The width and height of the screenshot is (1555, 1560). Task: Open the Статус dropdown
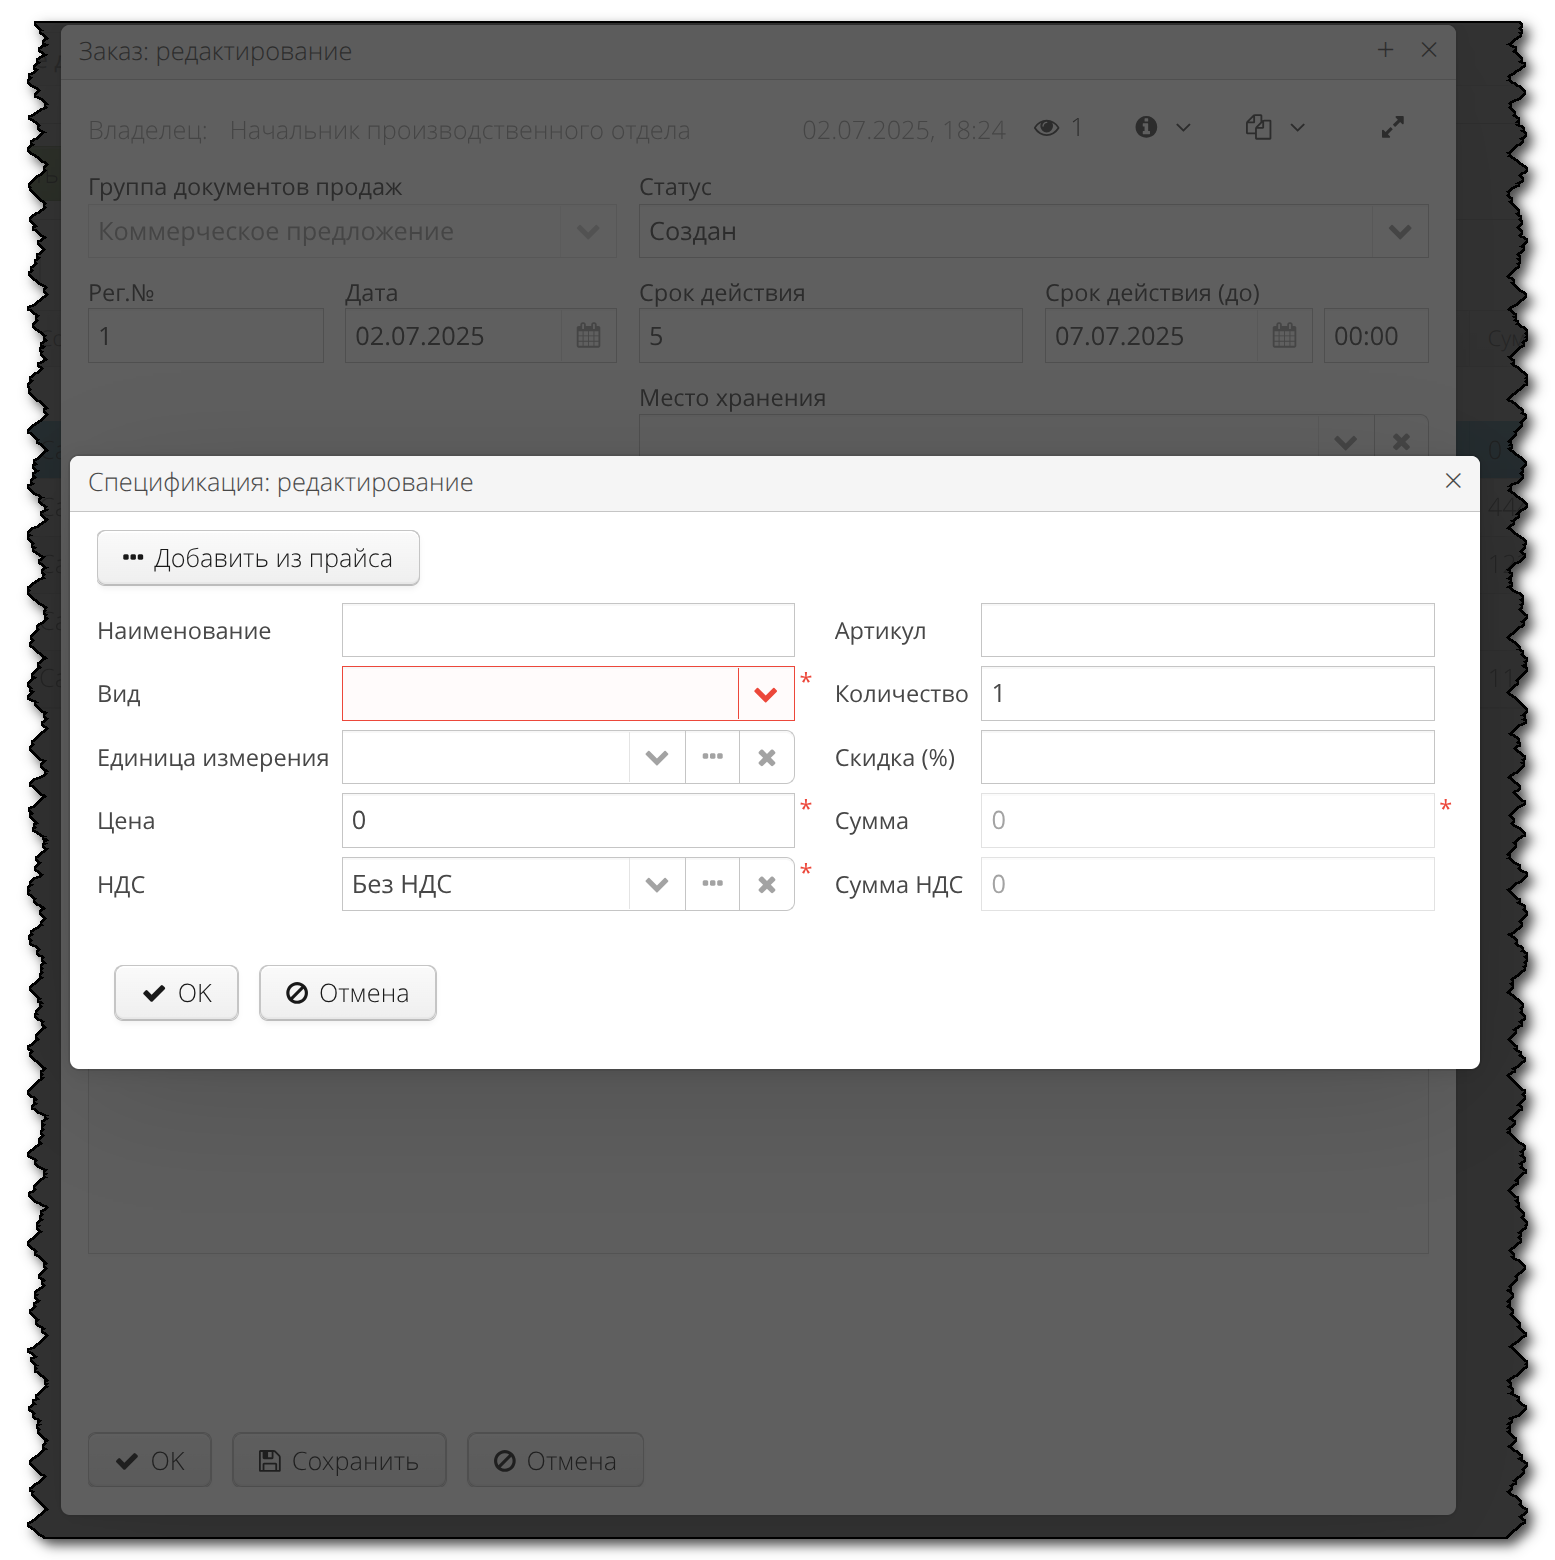[x=1399, y=231]
